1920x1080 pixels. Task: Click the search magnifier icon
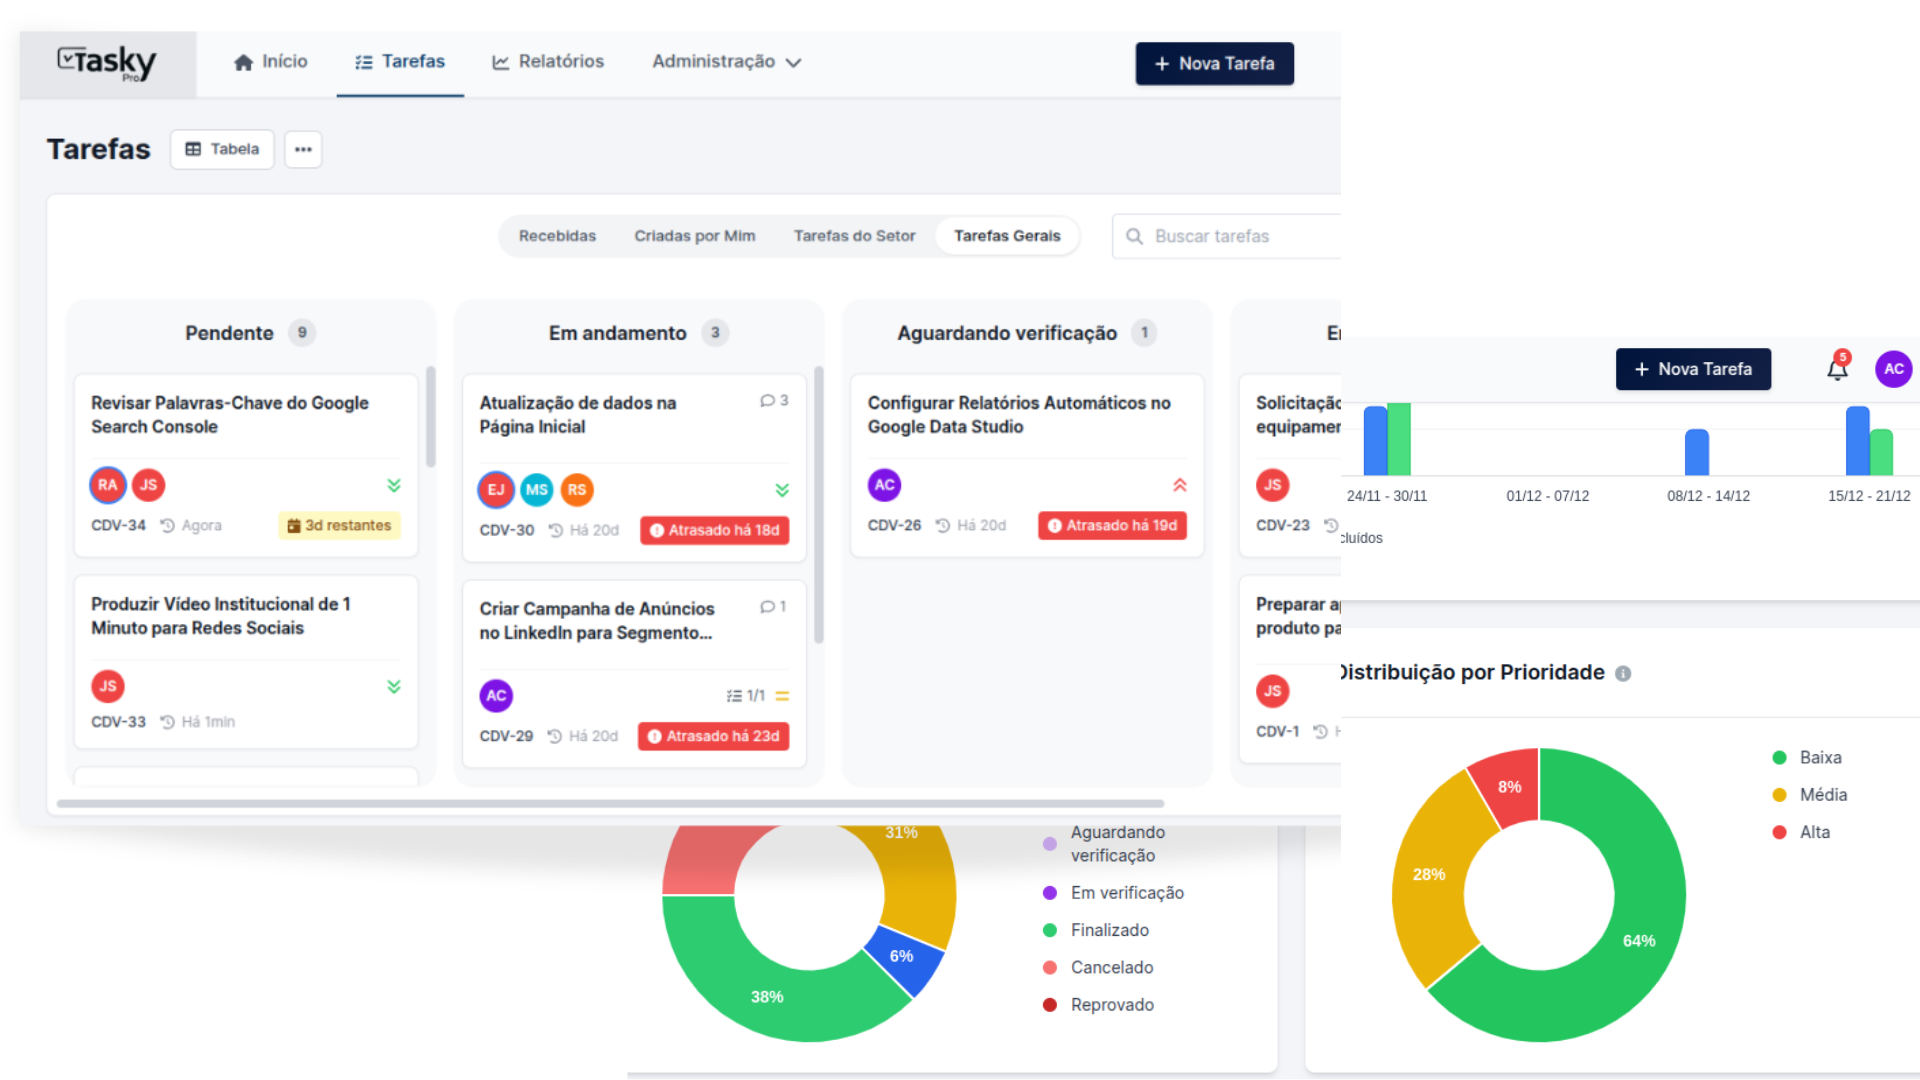click(x=1135, y=236)
